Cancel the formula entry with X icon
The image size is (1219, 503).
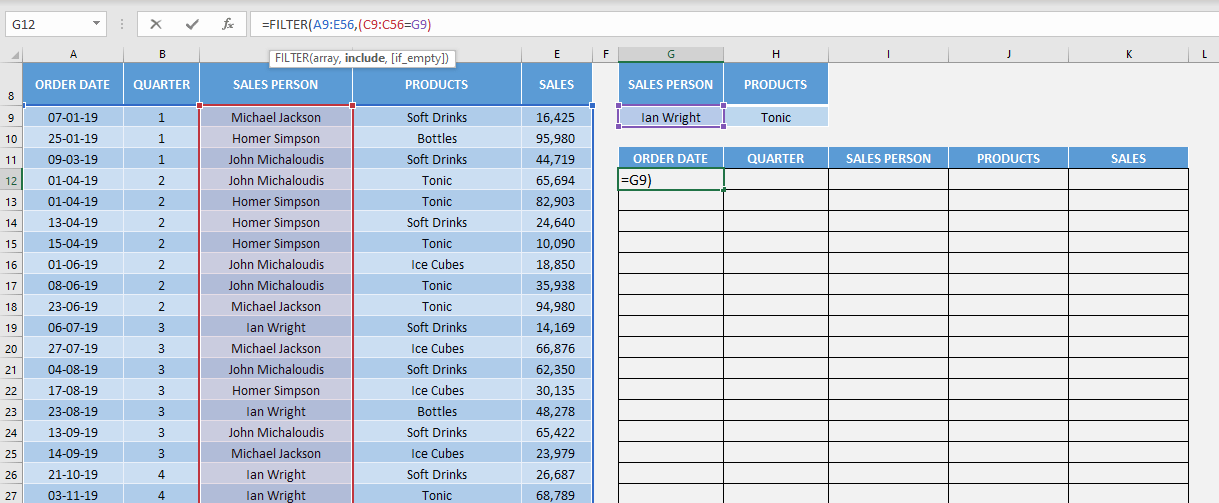pos(156,24)
